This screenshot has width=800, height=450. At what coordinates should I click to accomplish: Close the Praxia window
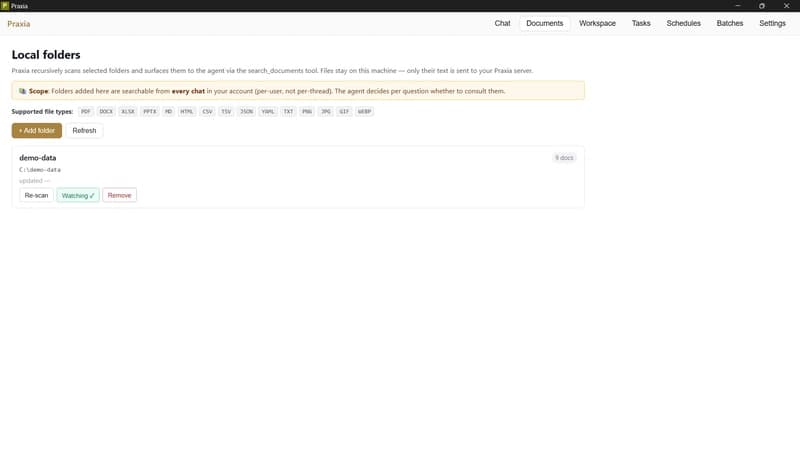(x=786, y=6)
